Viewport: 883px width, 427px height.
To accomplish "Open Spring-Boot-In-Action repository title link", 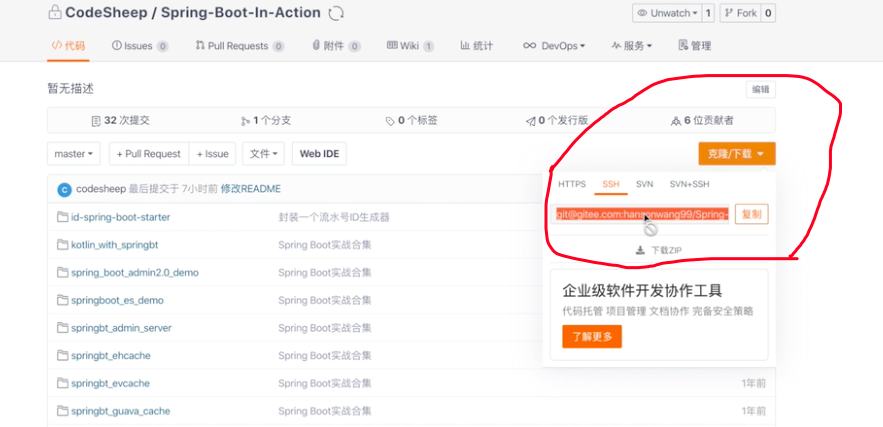I will [241, 12].
